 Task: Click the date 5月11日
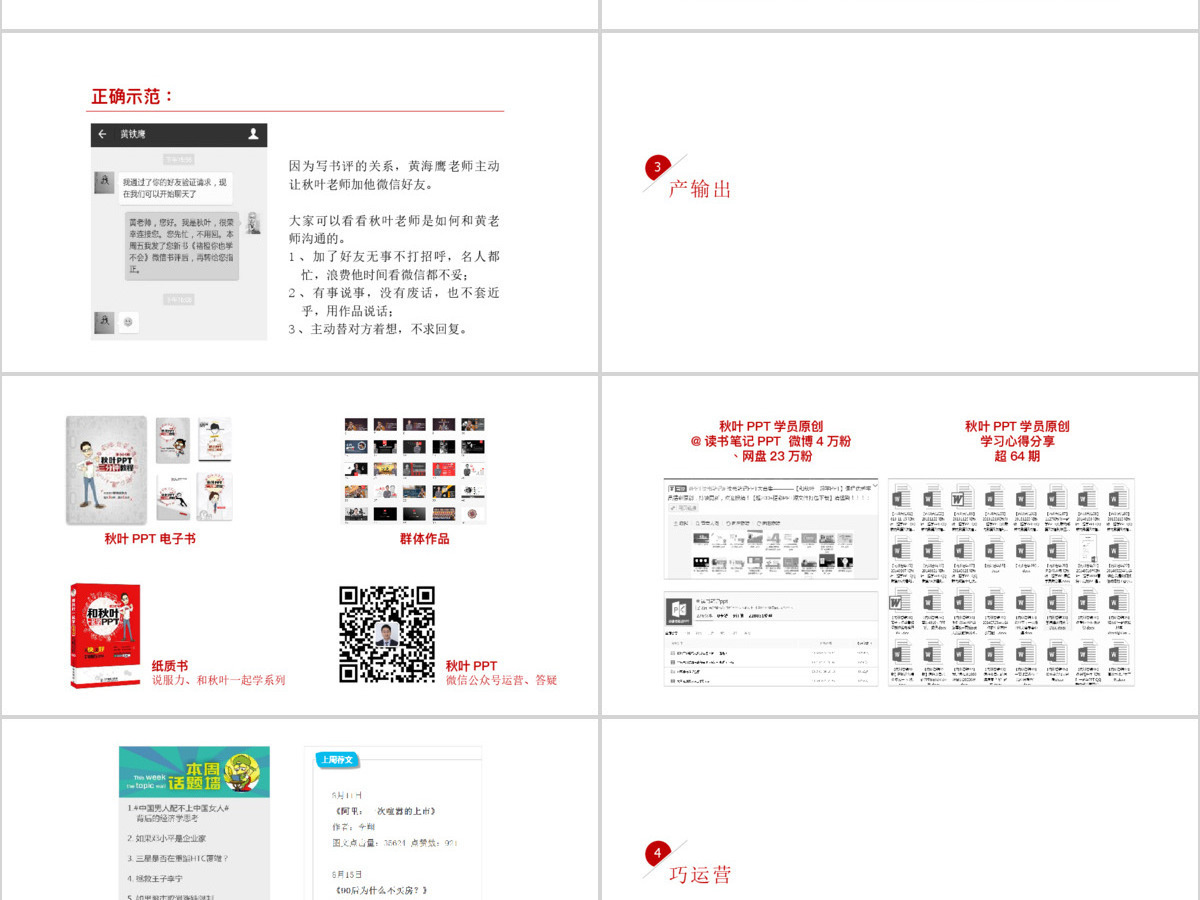[x=347, y=796]
